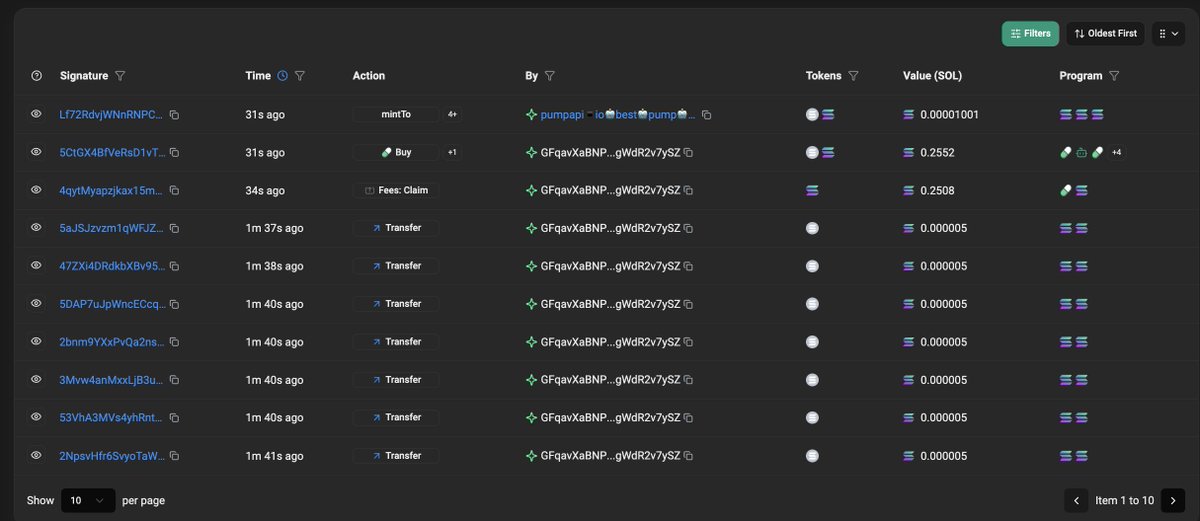Open signature Lf72RdvjWNnRNPC link

111,115
